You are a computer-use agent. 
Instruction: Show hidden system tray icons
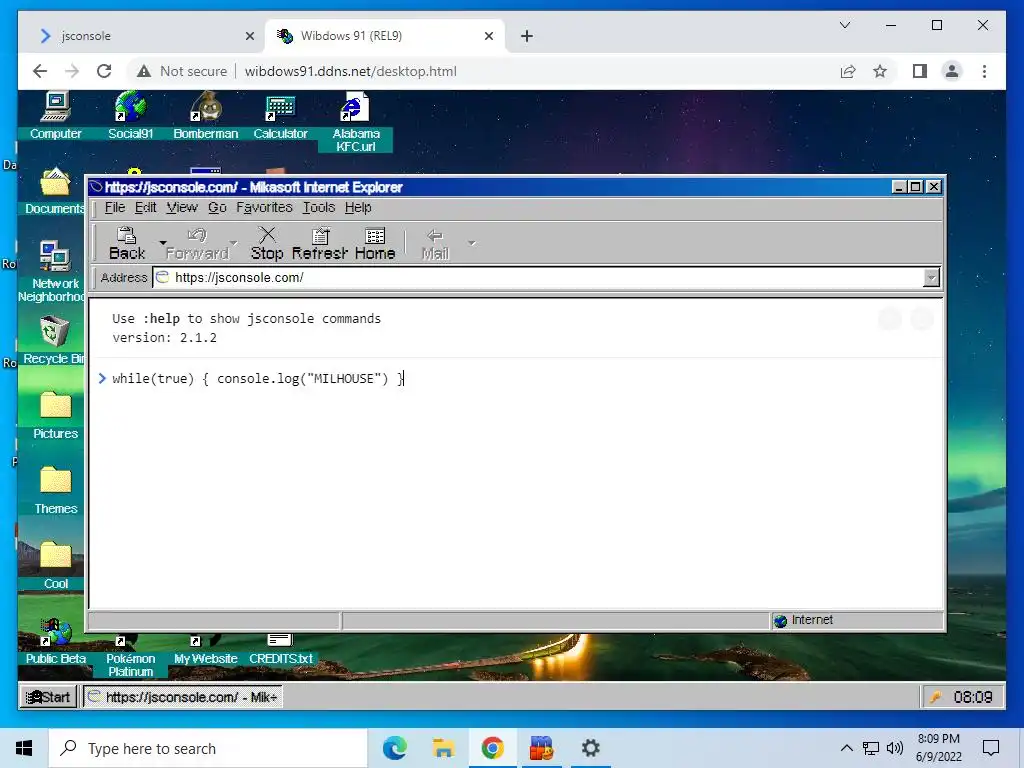(x=846, y=748)
